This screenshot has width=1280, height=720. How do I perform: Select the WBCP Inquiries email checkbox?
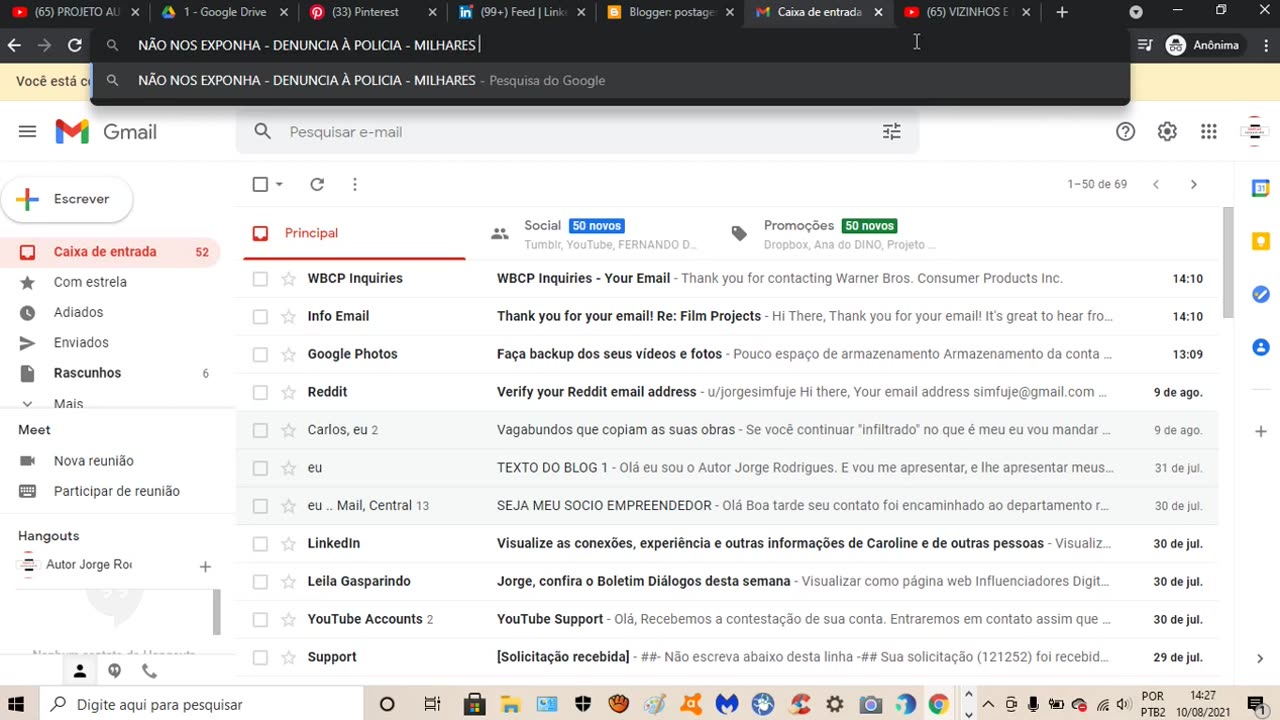(x=260, y=279)
